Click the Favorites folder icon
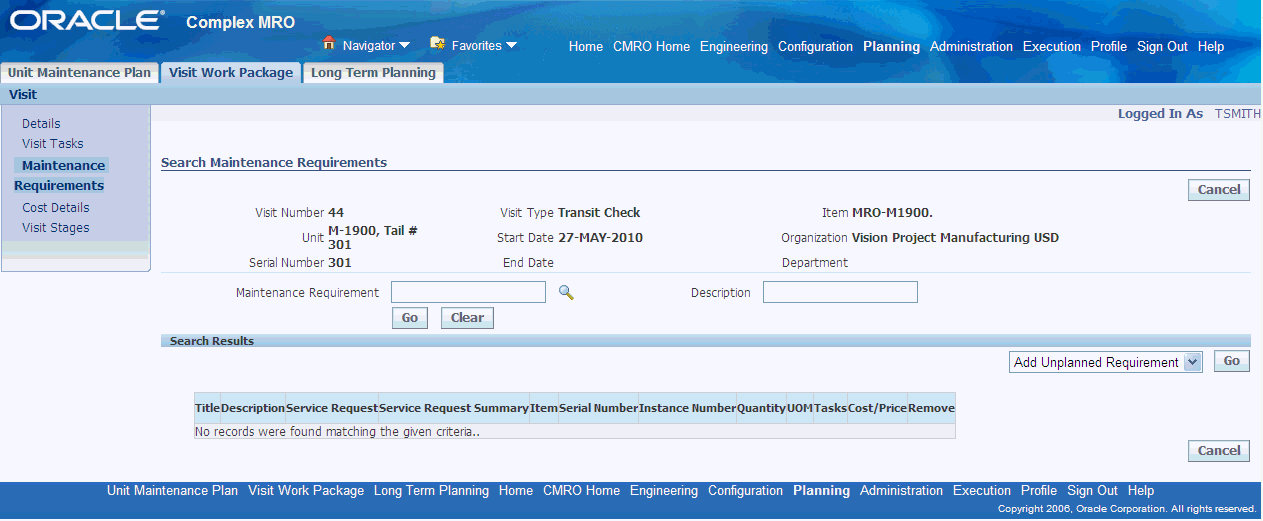The height and width of the screenshot is (521, 1263). (437, 44)
